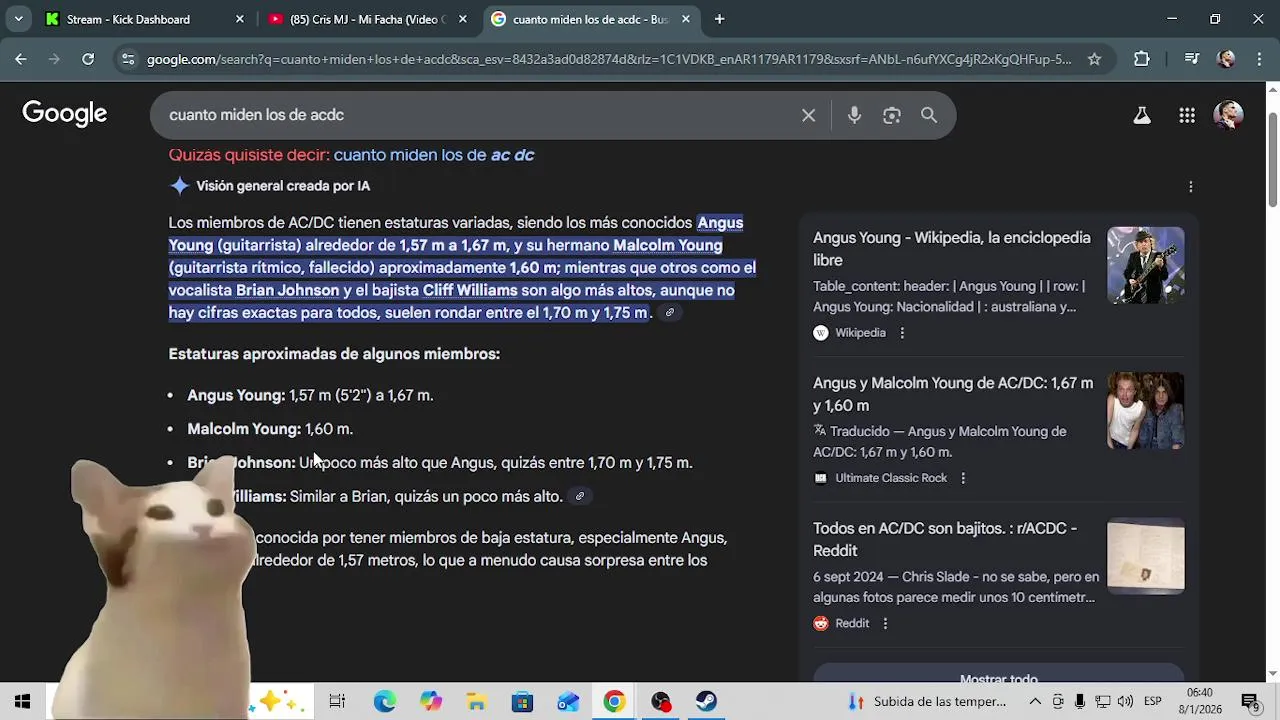1280x720 pixels.
Task: Open Google account avatar
Action: [x=1228, y=115]
